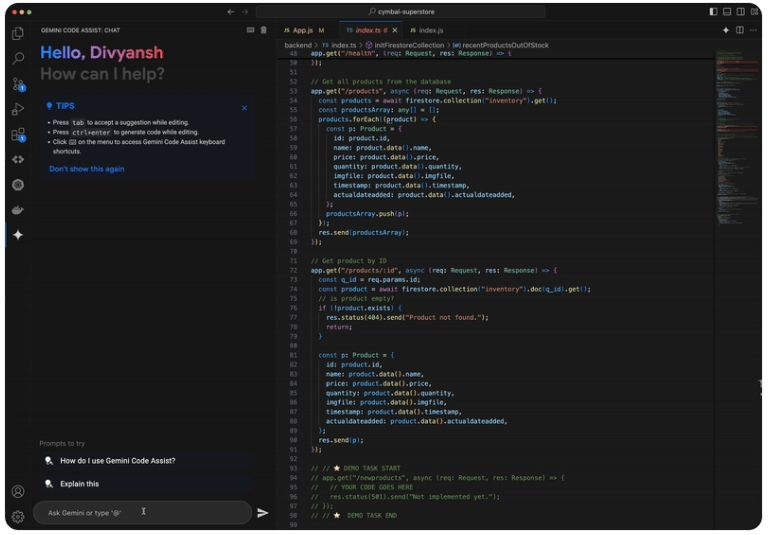This screenshot has width=770, height=535.
Task: Open the Extensions view
Action: (x=18, y=134)
